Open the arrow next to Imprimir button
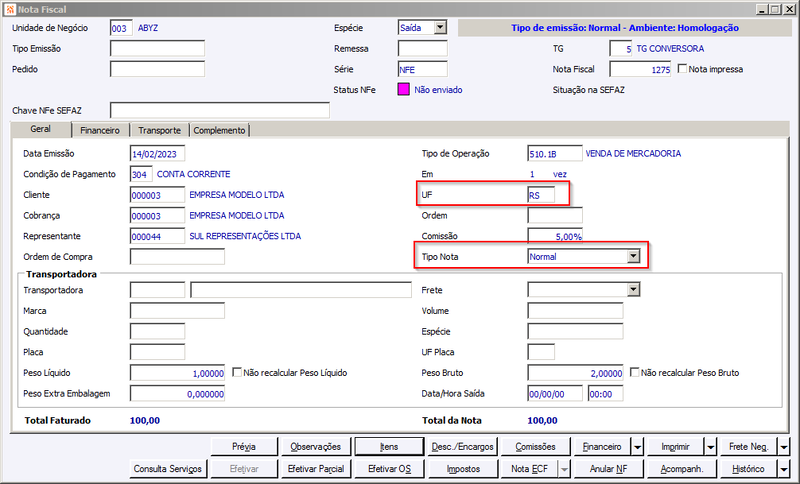This screenshot has height=484, width=800. click(711, 447)
